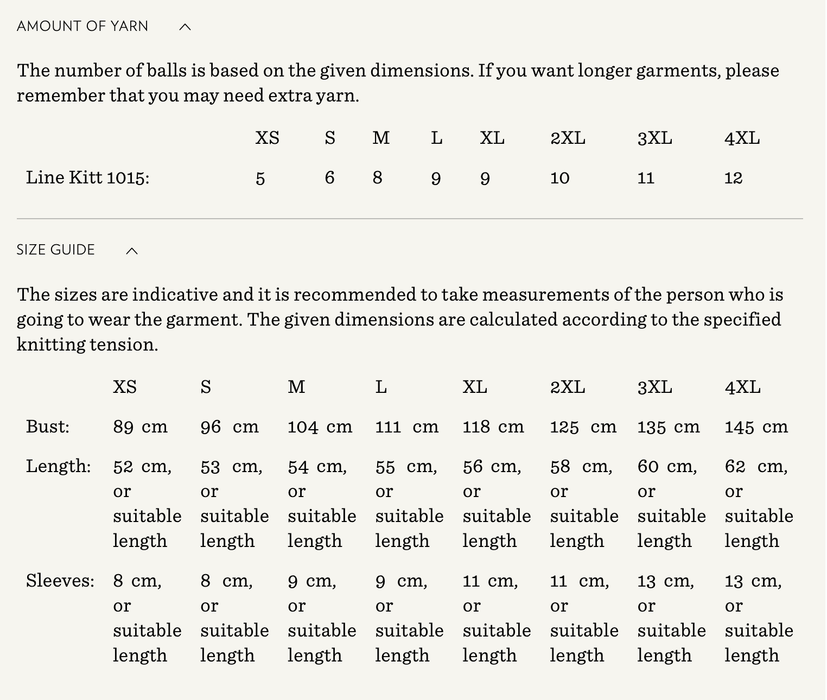Click the SIZE GUIDE heading
827x700 pixels.
[56, 250]
